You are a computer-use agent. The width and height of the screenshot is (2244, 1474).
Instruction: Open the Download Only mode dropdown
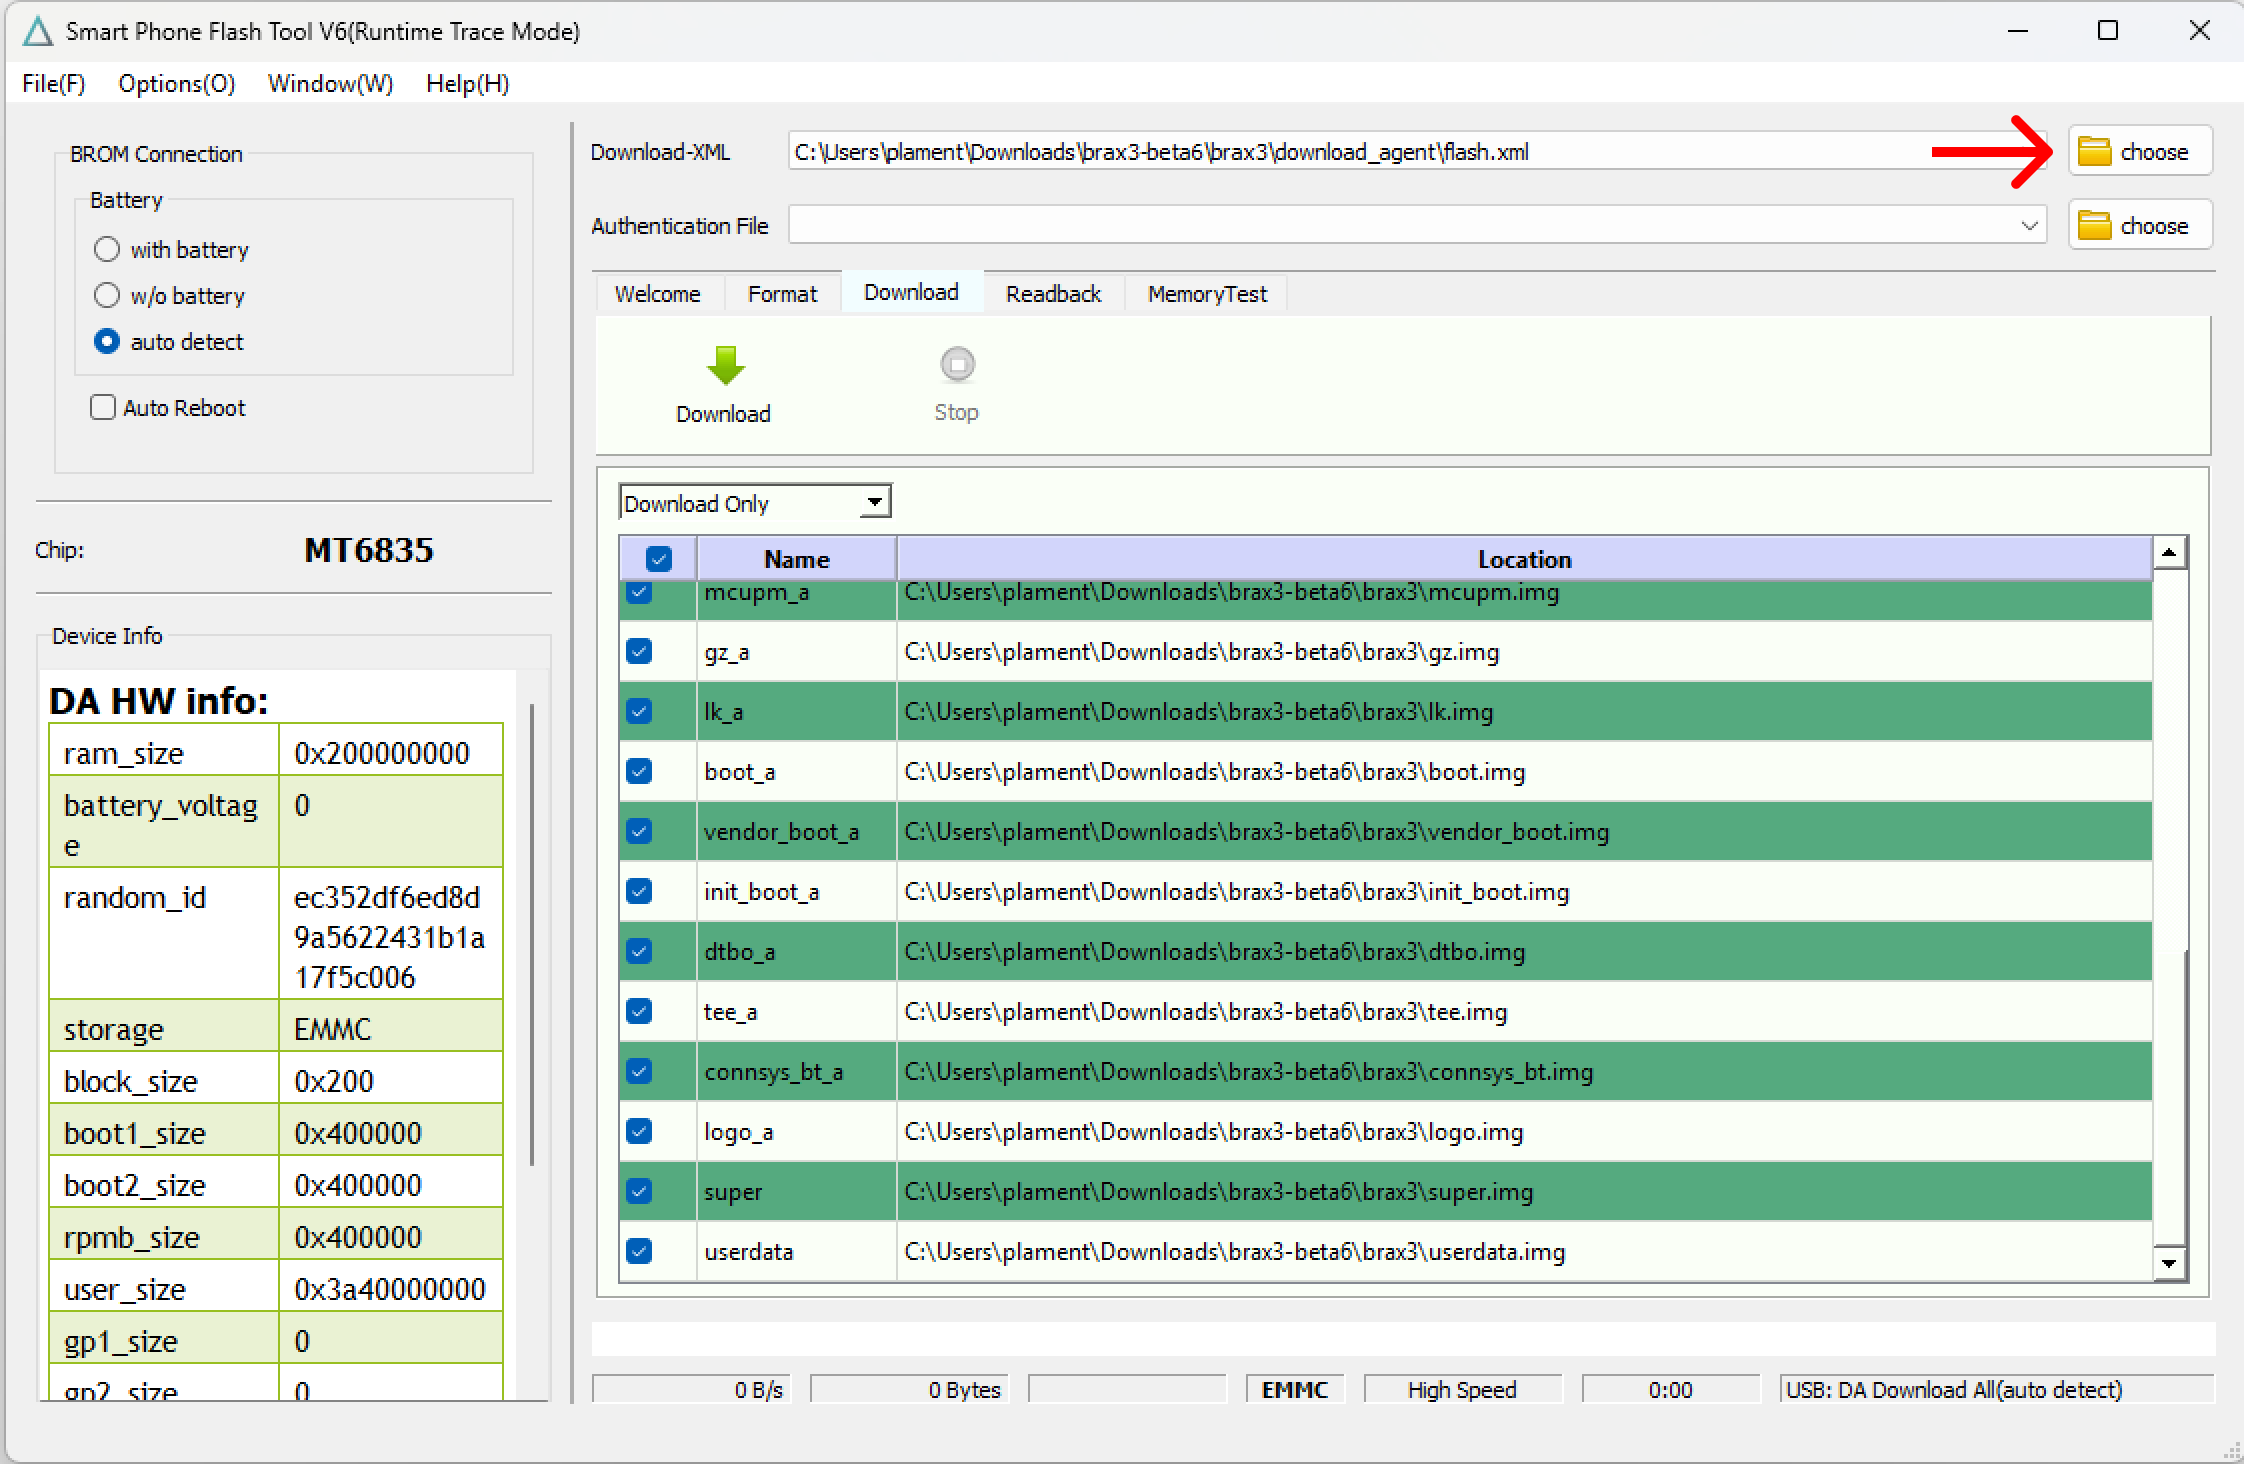pyautogui.click(x=755, y=503)
